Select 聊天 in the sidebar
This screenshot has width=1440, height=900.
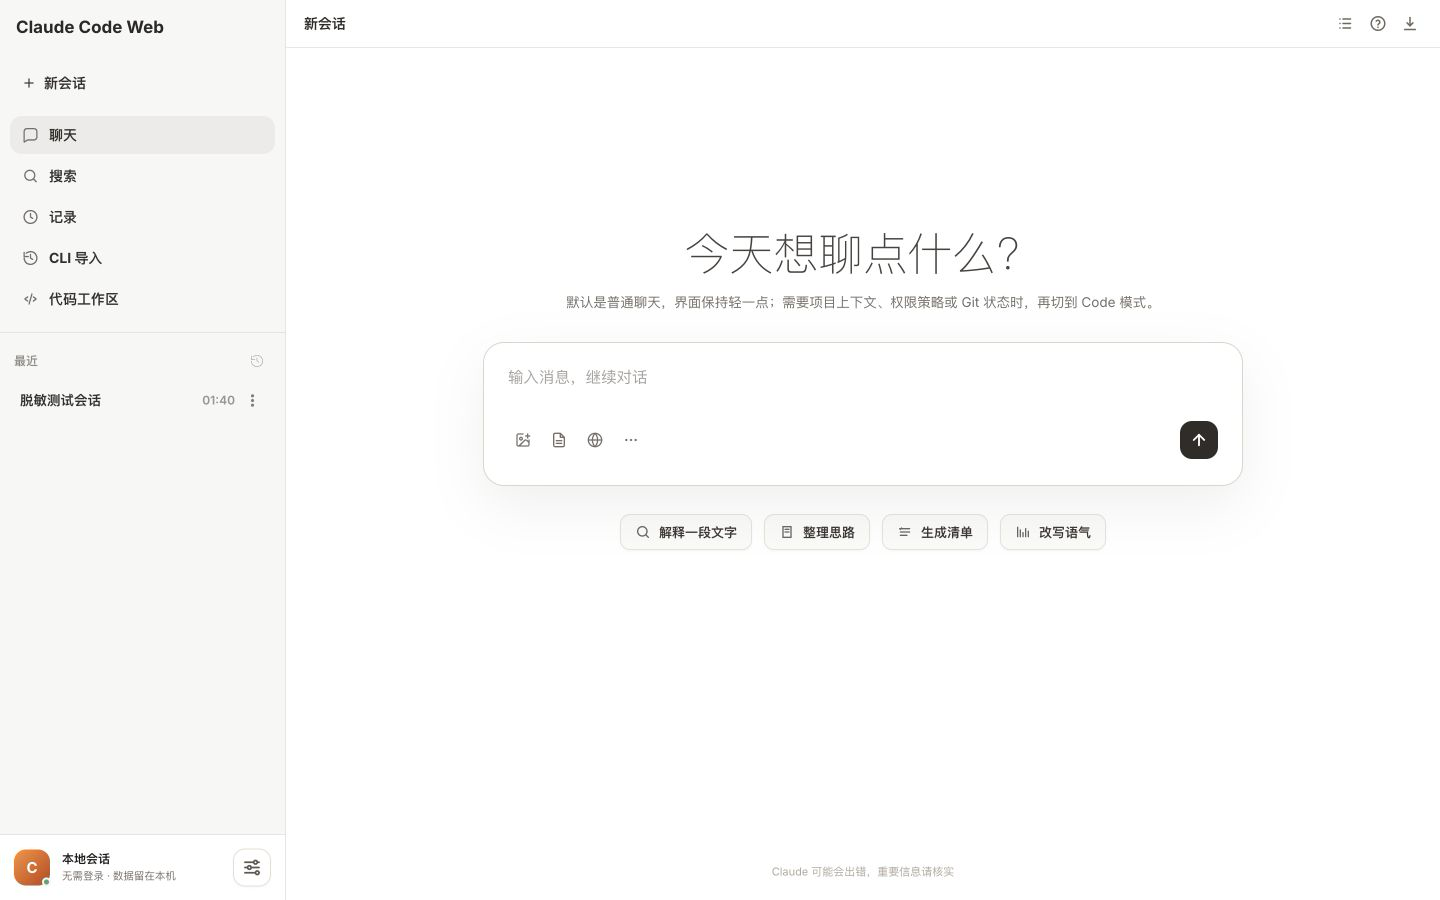142,135
